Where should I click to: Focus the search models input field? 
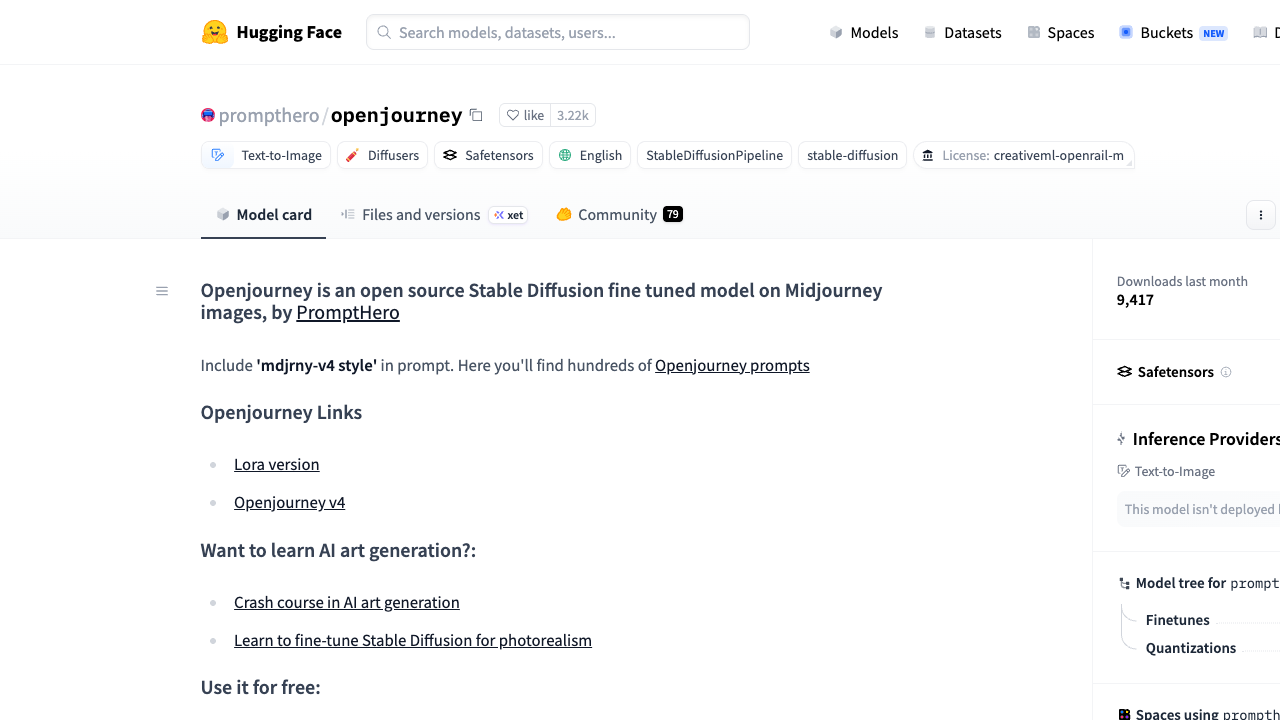pos(558,32)
